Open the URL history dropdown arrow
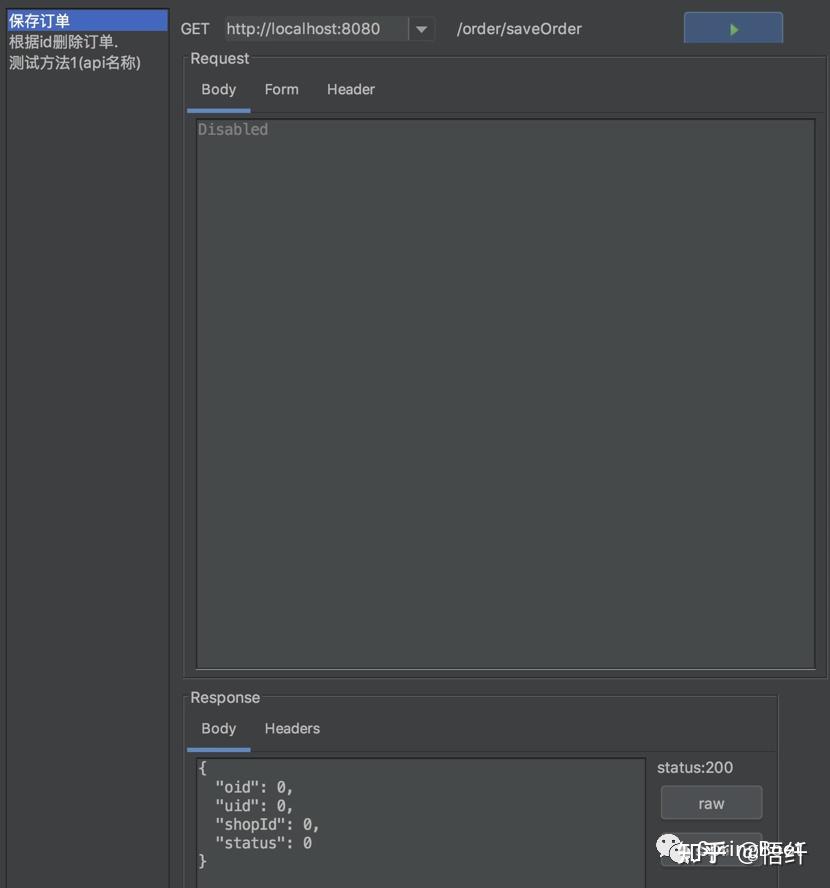 422,28
